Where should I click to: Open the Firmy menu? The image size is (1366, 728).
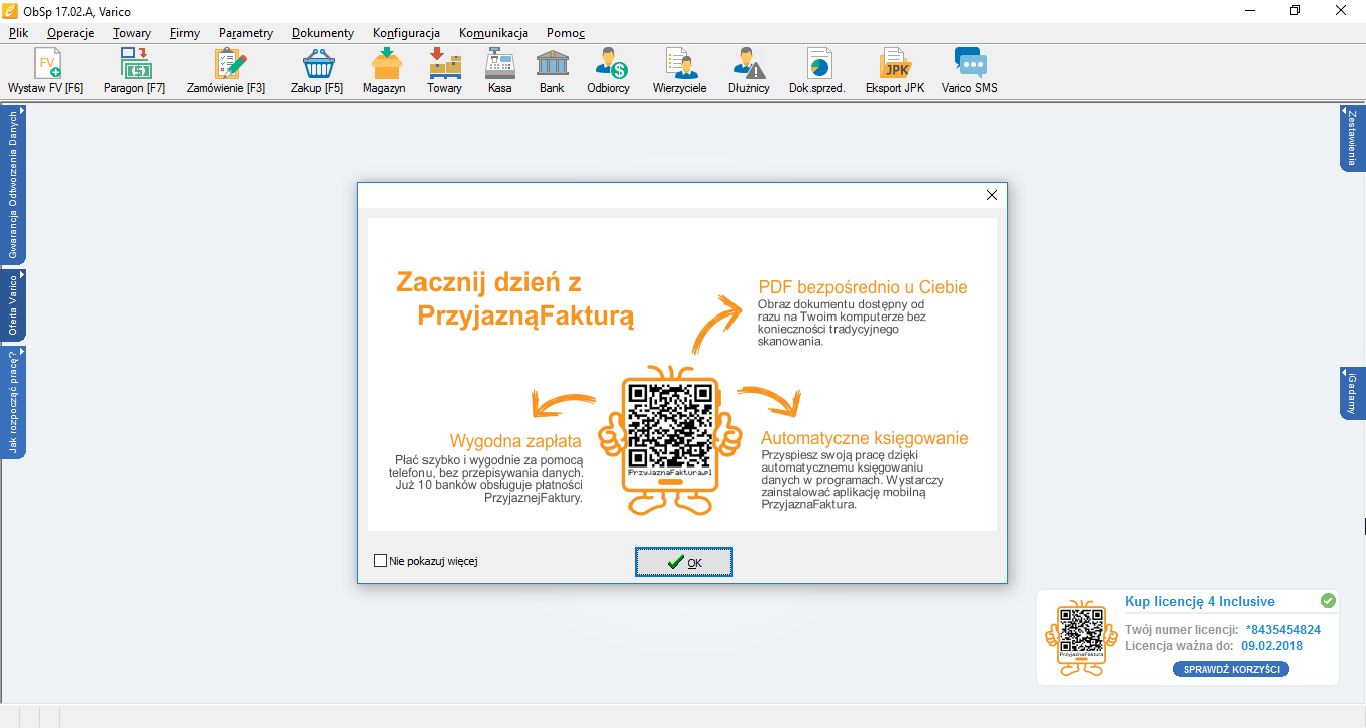pyautogui.click(x=185, y=33)
